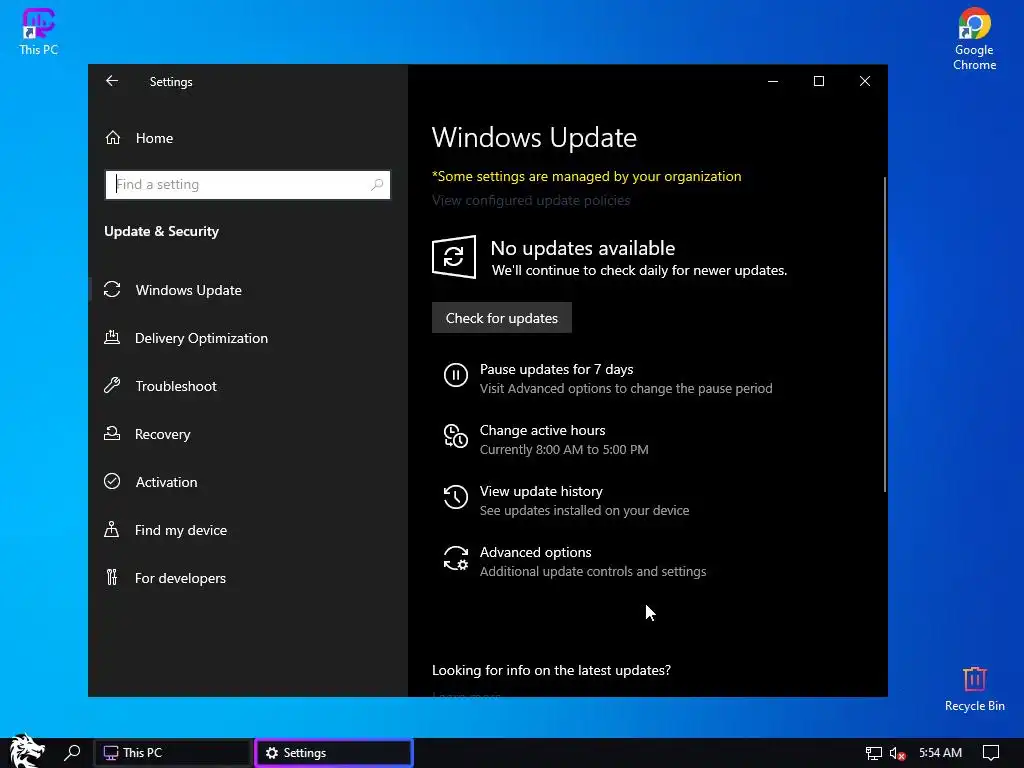1024x768 pixels.
Task: Click the pause circle icon
Action: click(456, 376)
